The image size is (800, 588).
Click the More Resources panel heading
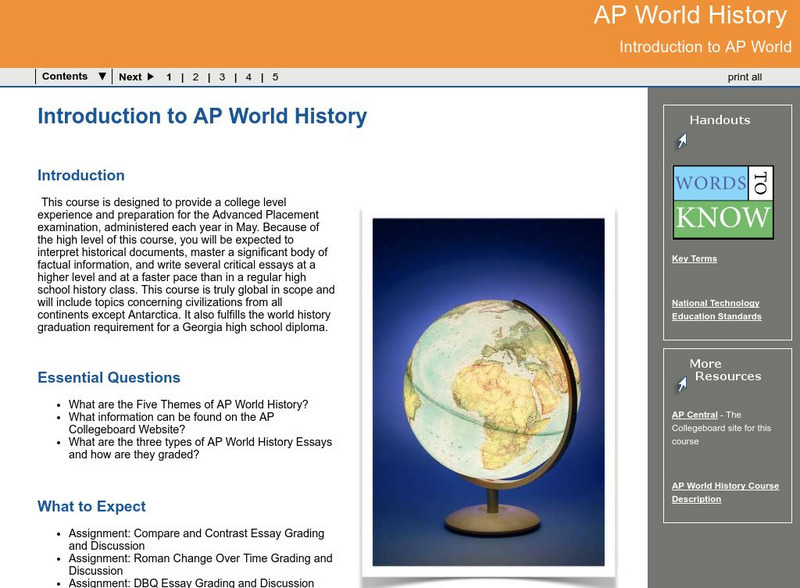[x=725, y=370]
